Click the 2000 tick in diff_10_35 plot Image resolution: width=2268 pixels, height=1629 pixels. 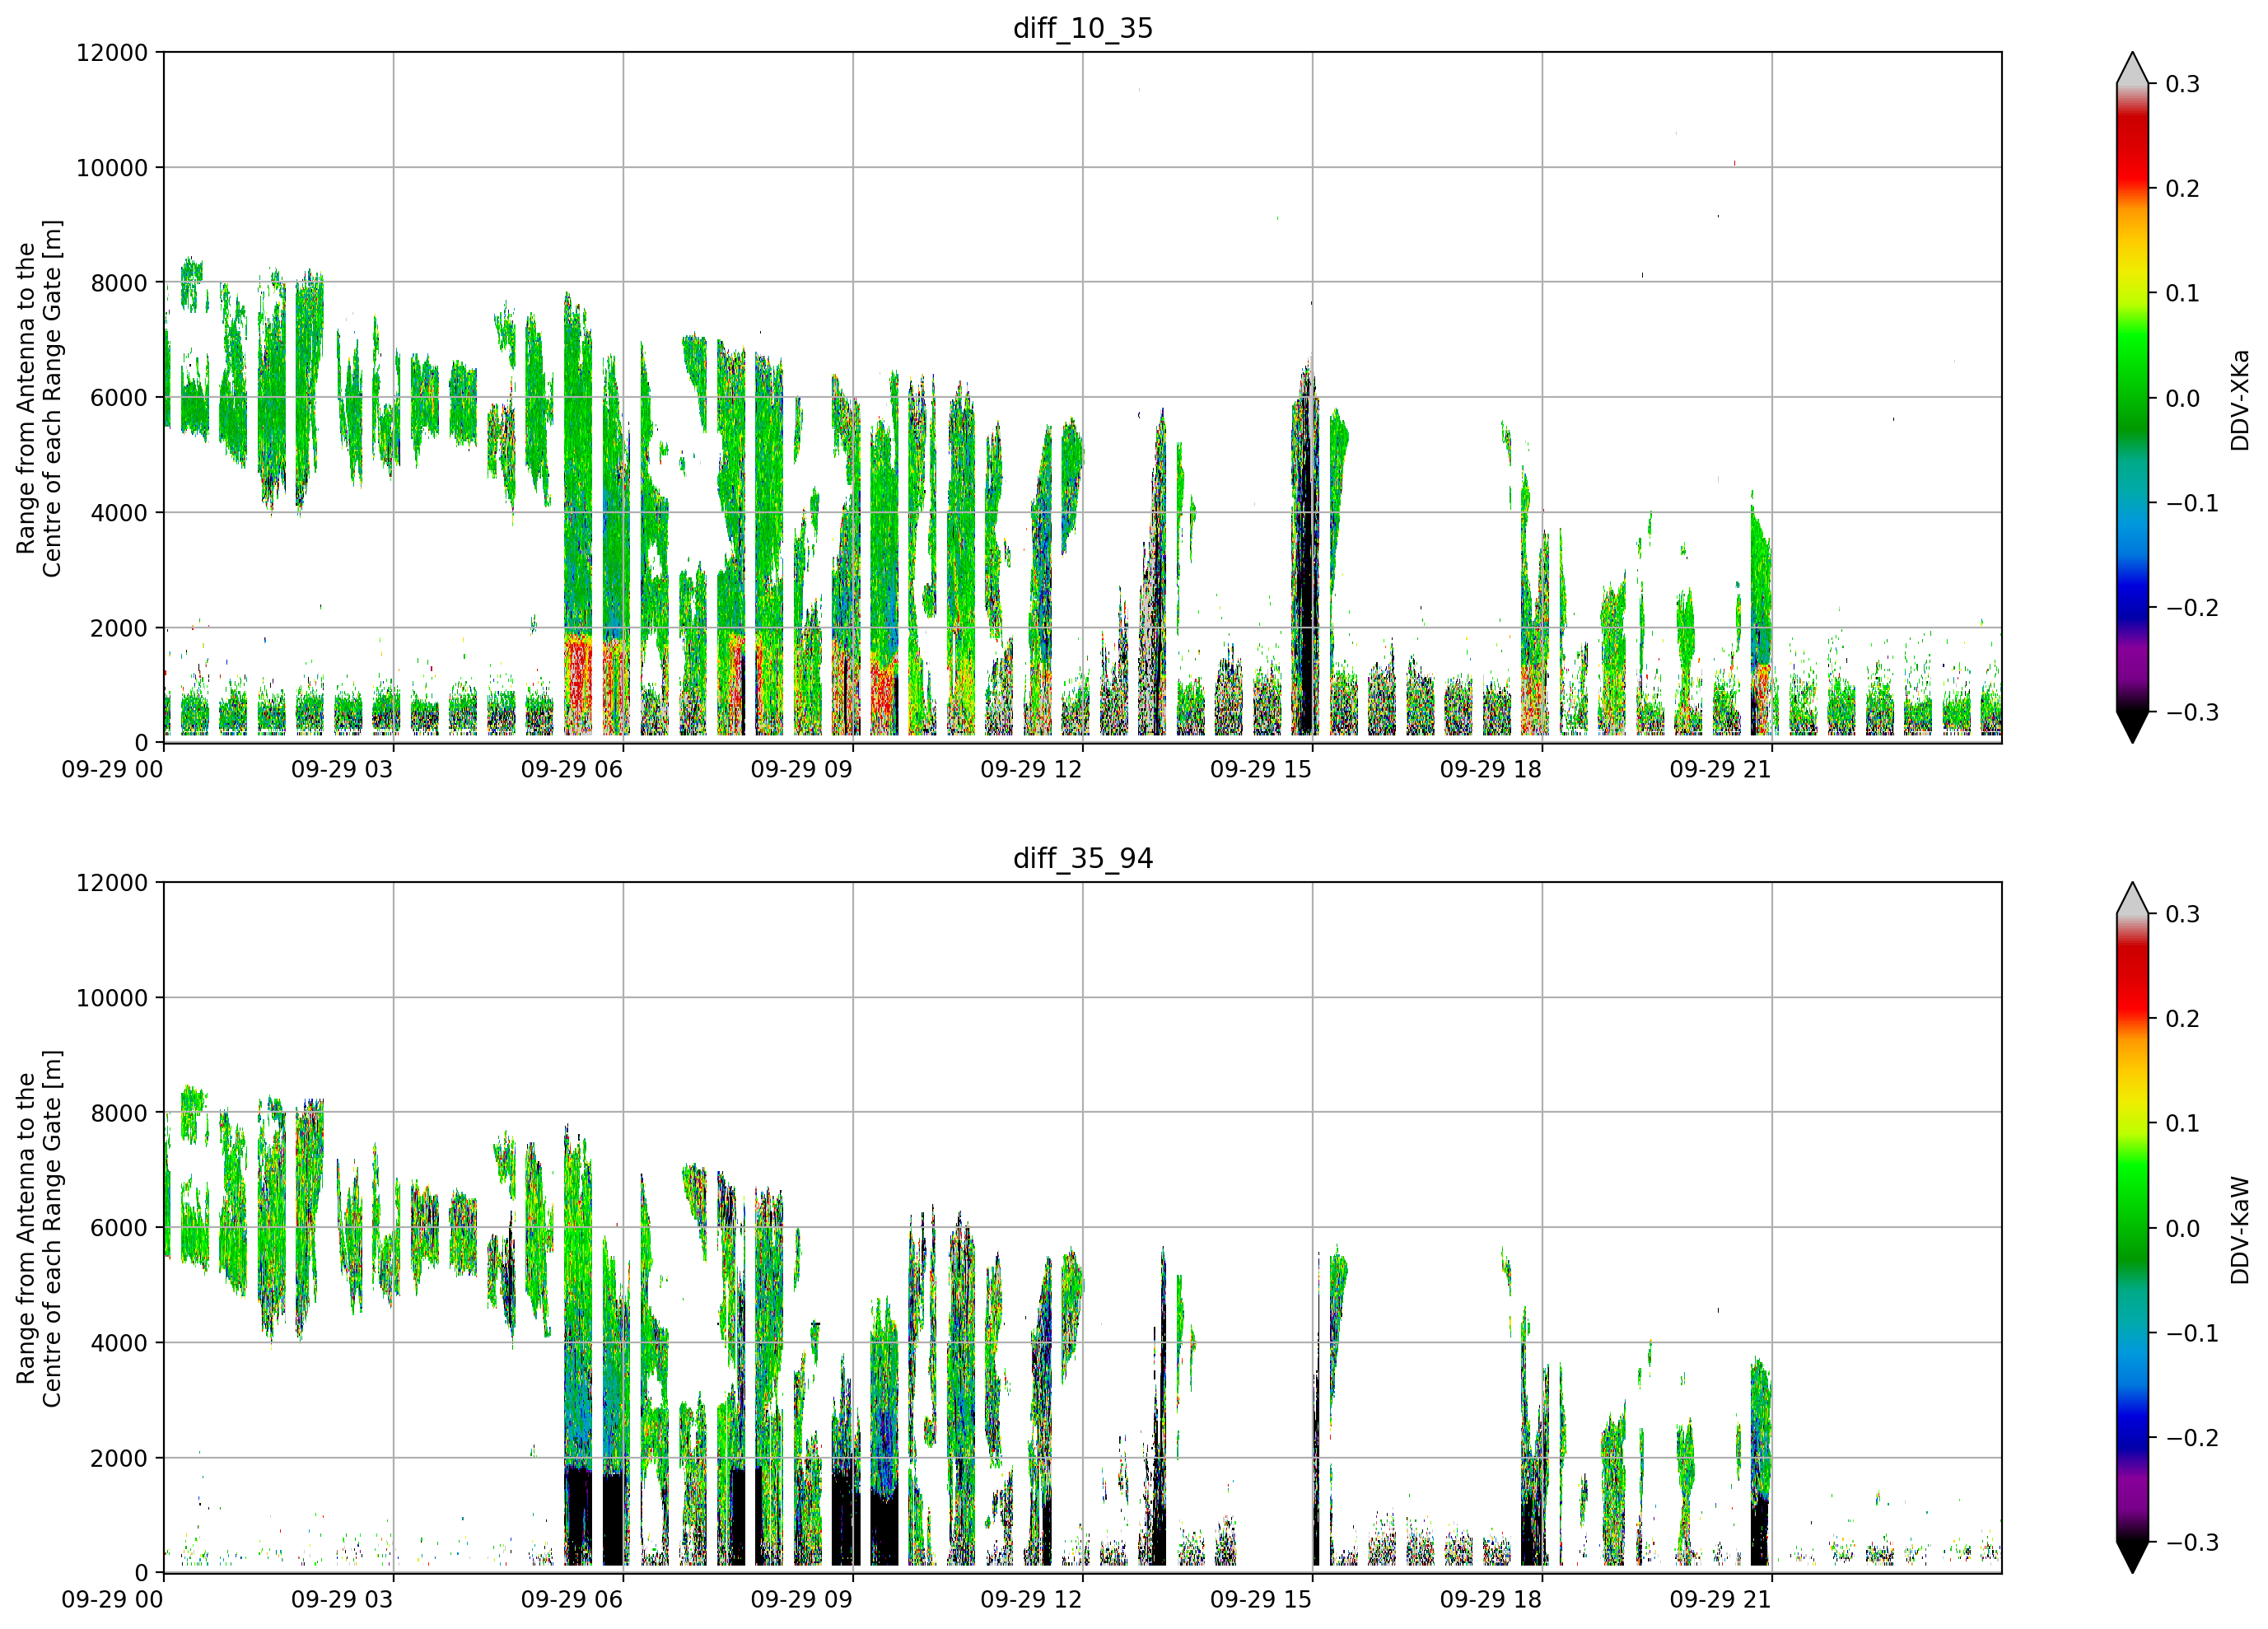point(119,628)
